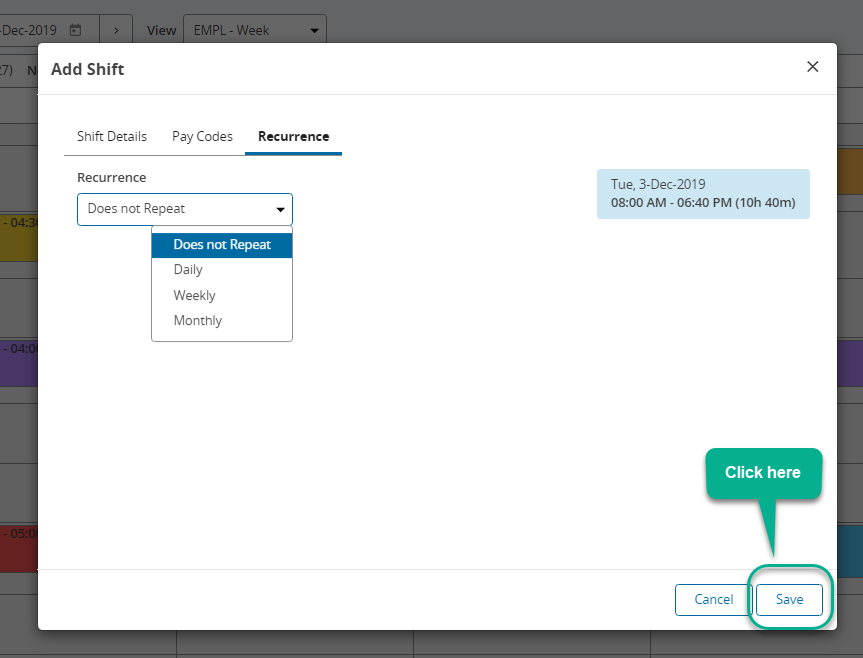The image size is (863, 658).
Task: Open the Recurrence combo box
Action: 185,209
